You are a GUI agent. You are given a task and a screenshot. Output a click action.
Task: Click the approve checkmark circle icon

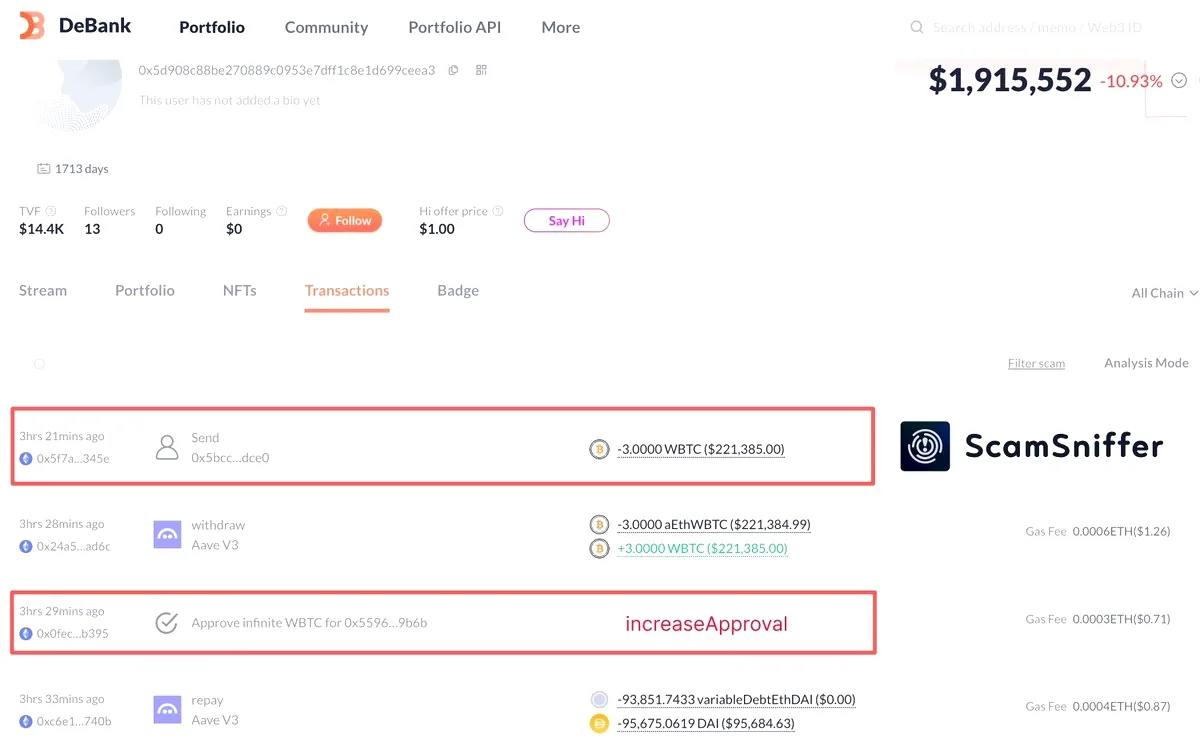pos(167,623)
